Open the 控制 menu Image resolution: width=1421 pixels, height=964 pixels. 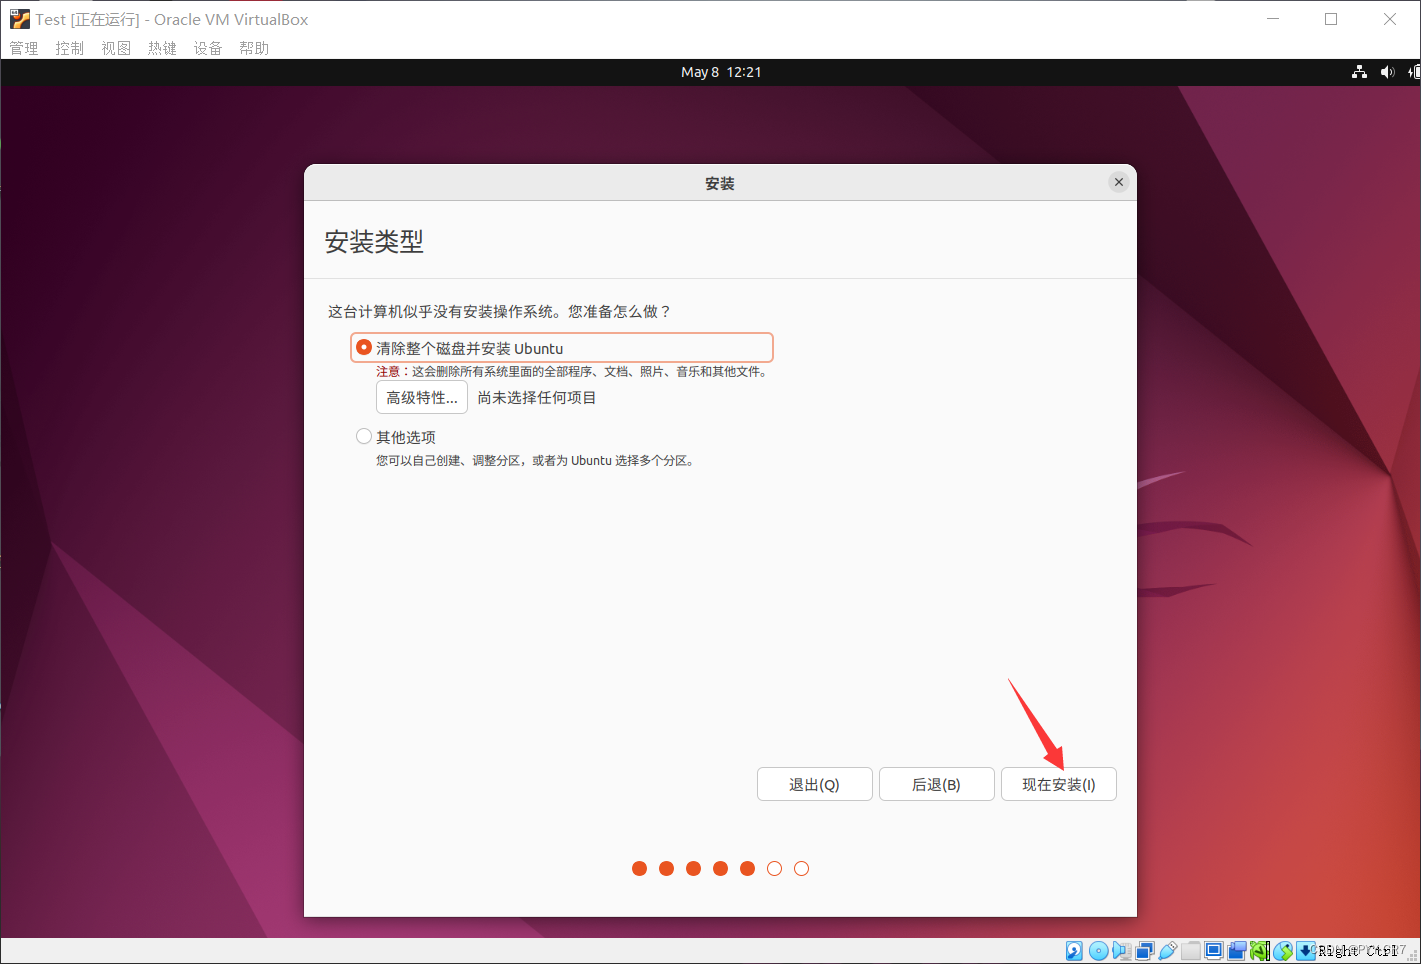pyautogui.click(x=70, y=48)
